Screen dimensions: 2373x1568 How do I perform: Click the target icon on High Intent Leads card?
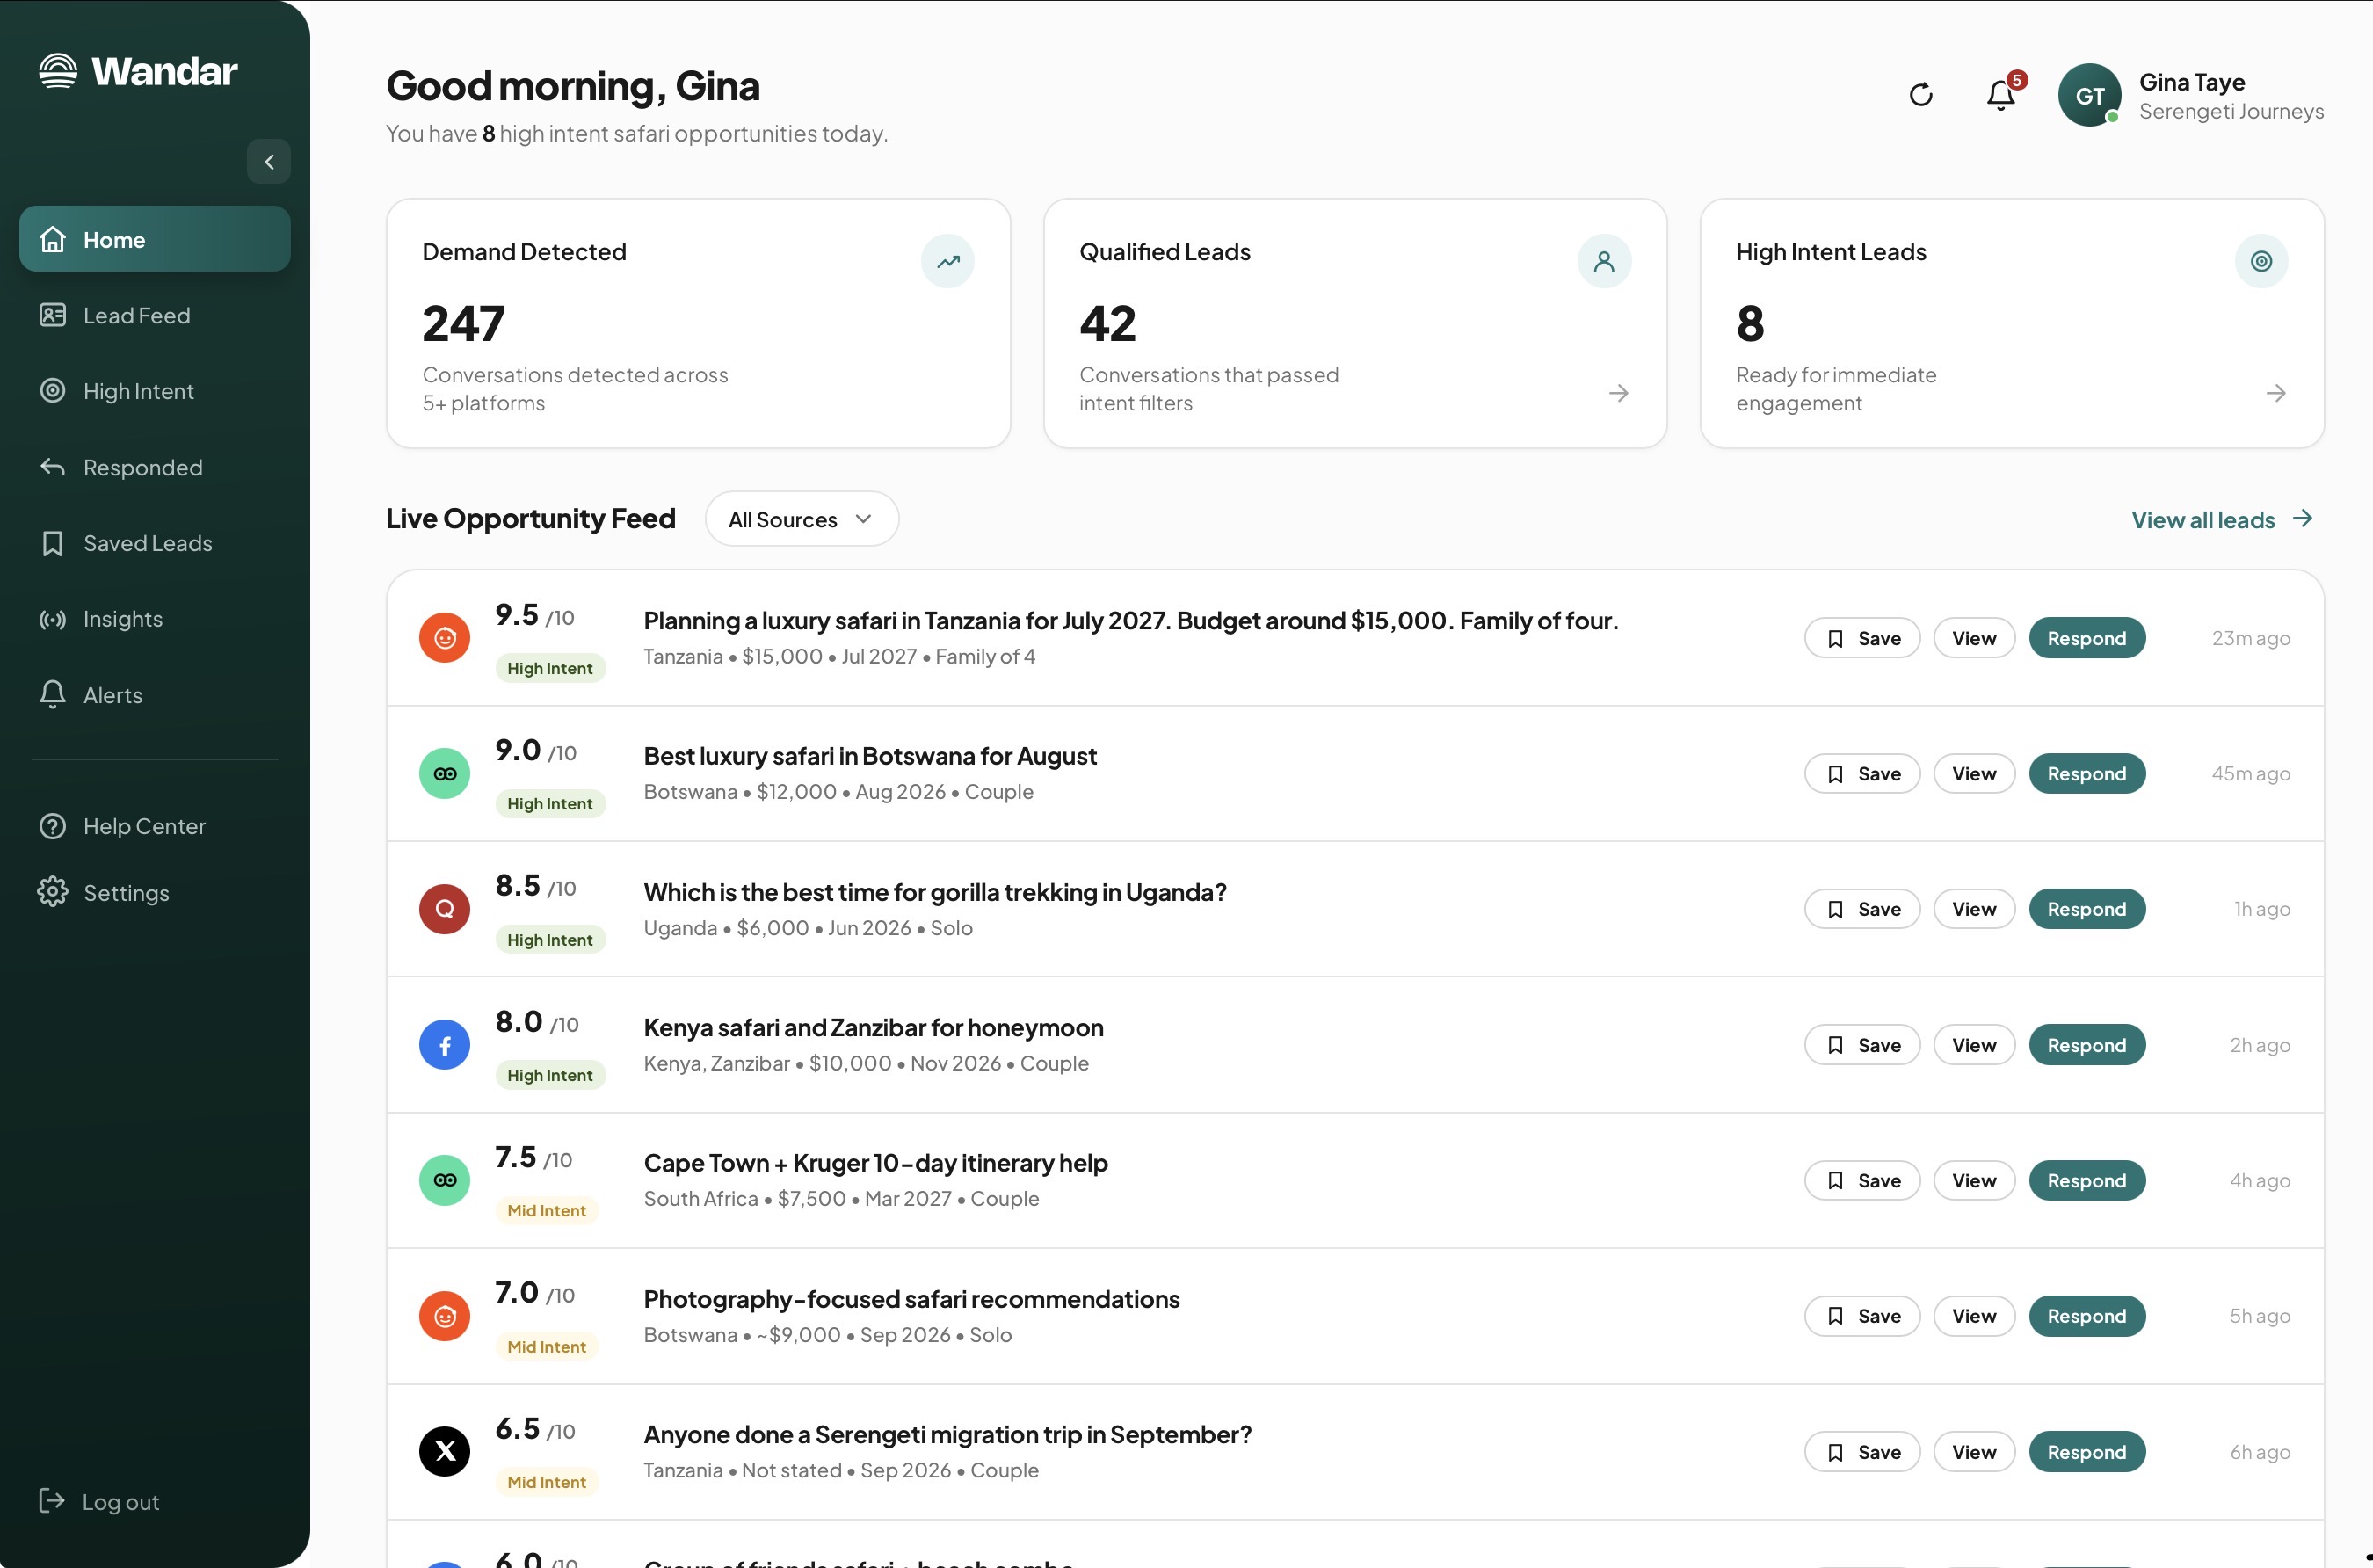(x=2261, y=261)
